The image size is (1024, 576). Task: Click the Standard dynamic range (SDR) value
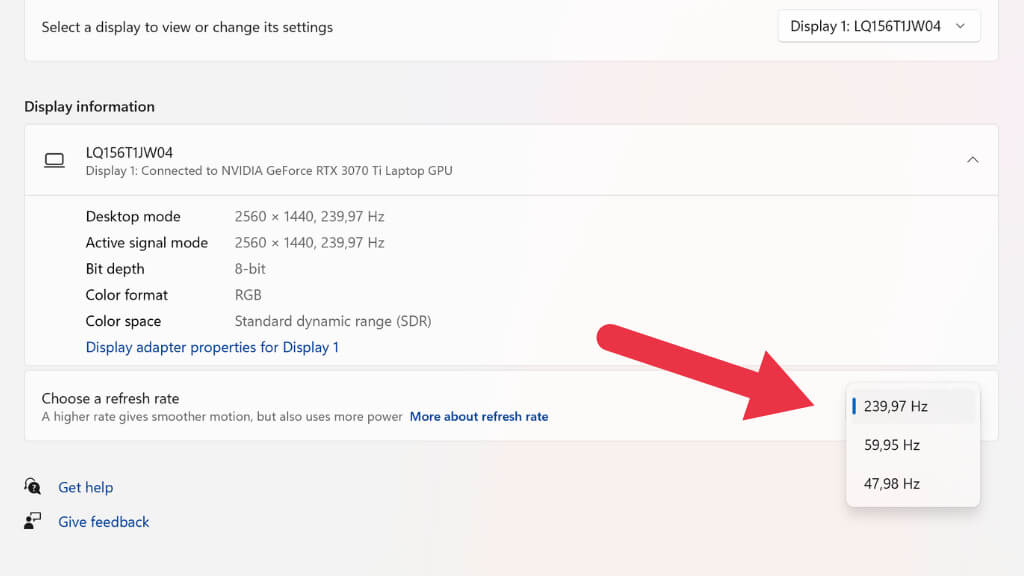point(332,321)
